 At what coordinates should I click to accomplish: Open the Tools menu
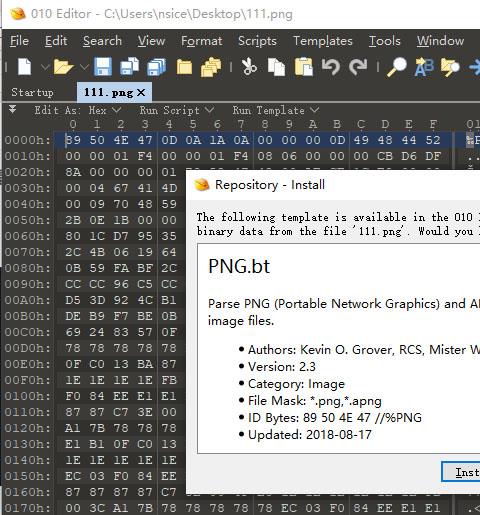click(385, 41)
